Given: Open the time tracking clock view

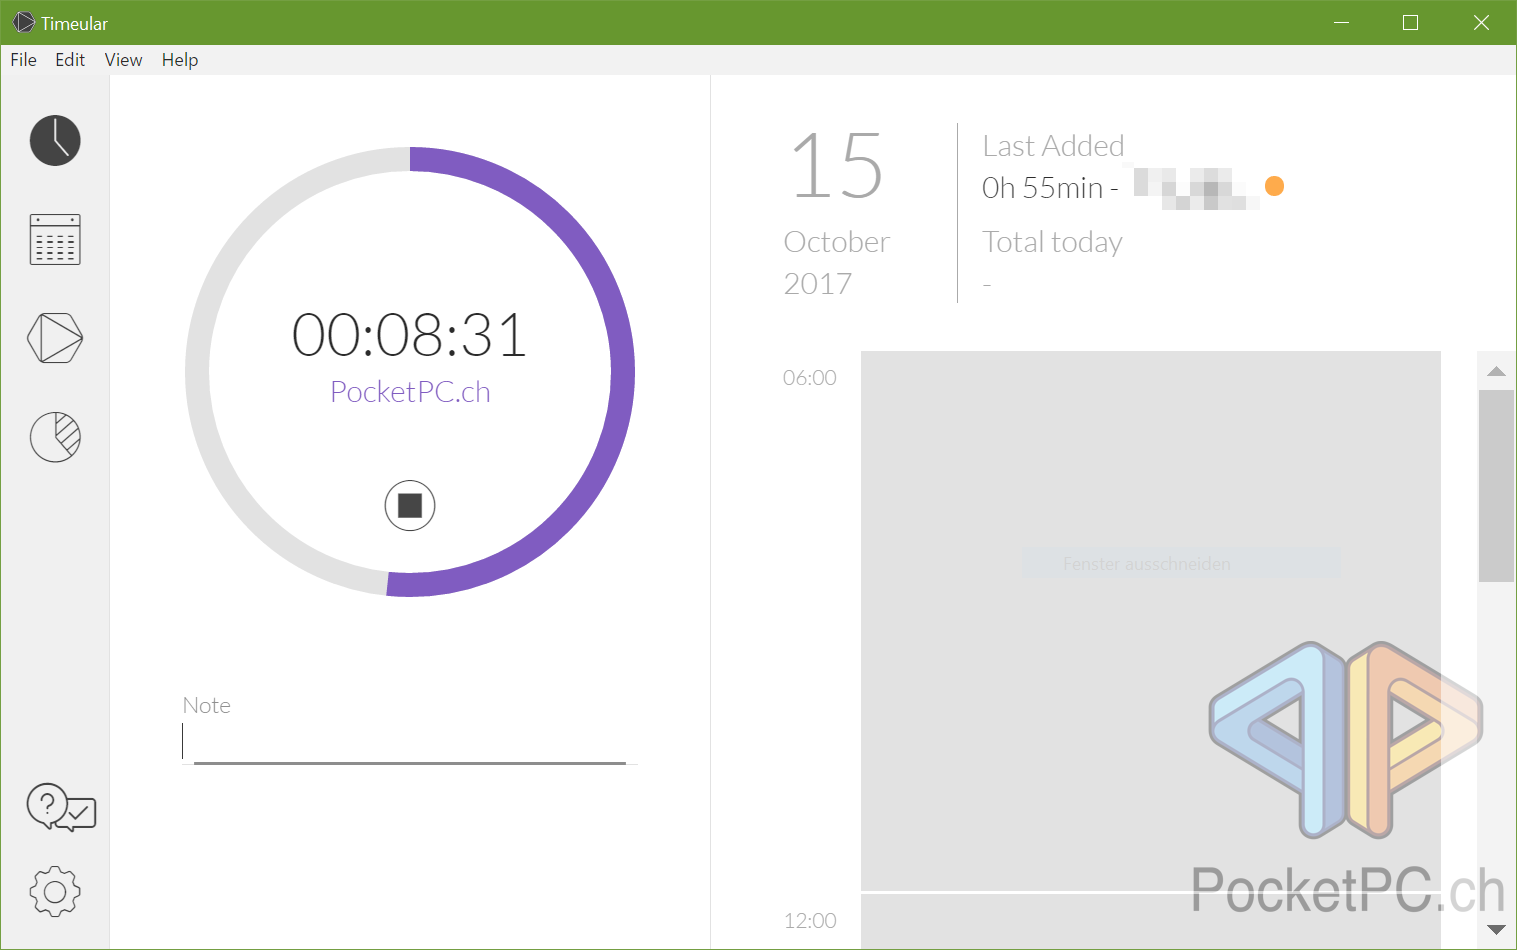Looking at the screenshot, I should coord(55,140).
